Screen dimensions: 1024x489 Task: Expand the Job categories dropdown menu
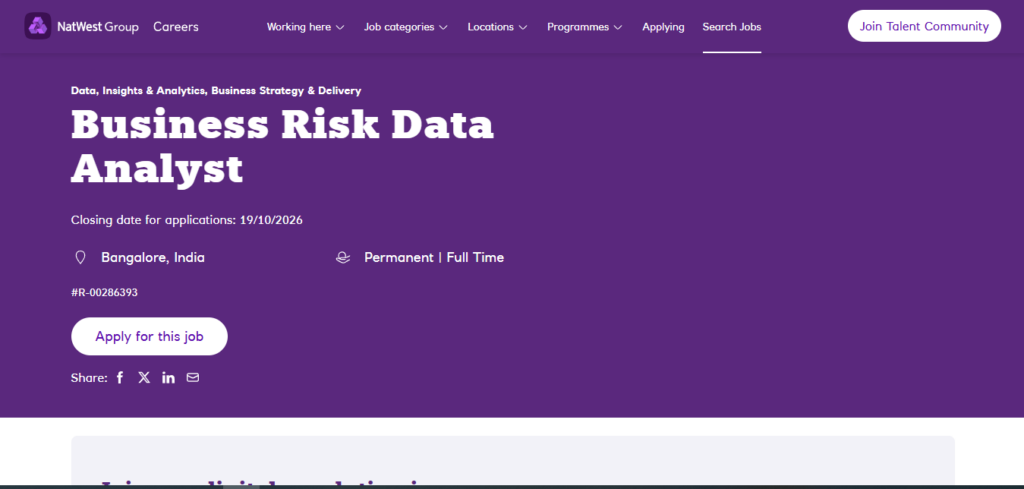406,27
